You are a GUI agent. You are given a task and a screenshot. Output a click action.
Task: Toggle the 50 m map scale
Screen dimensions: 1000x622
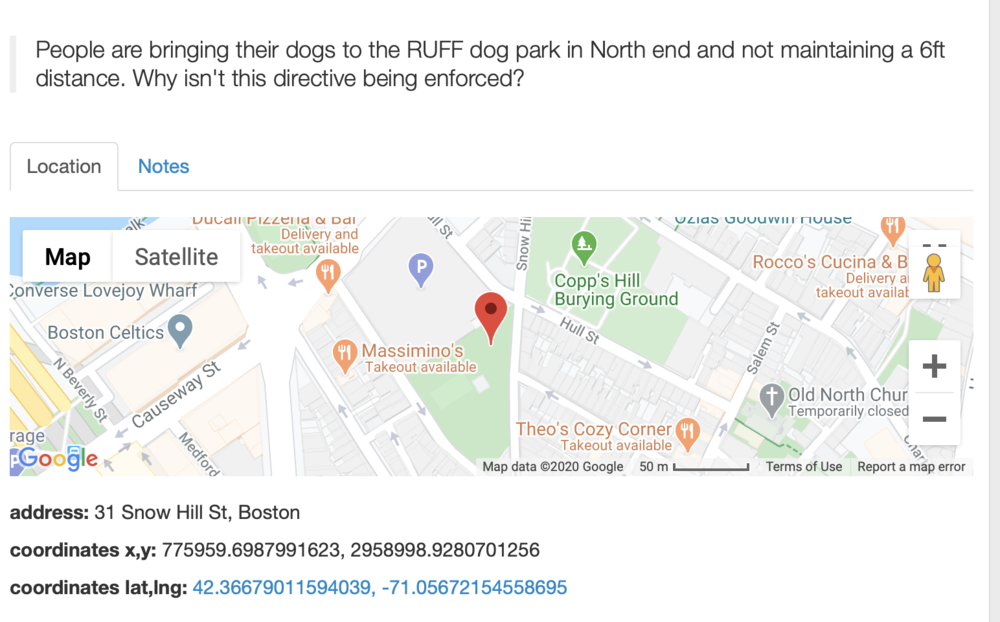694,466
